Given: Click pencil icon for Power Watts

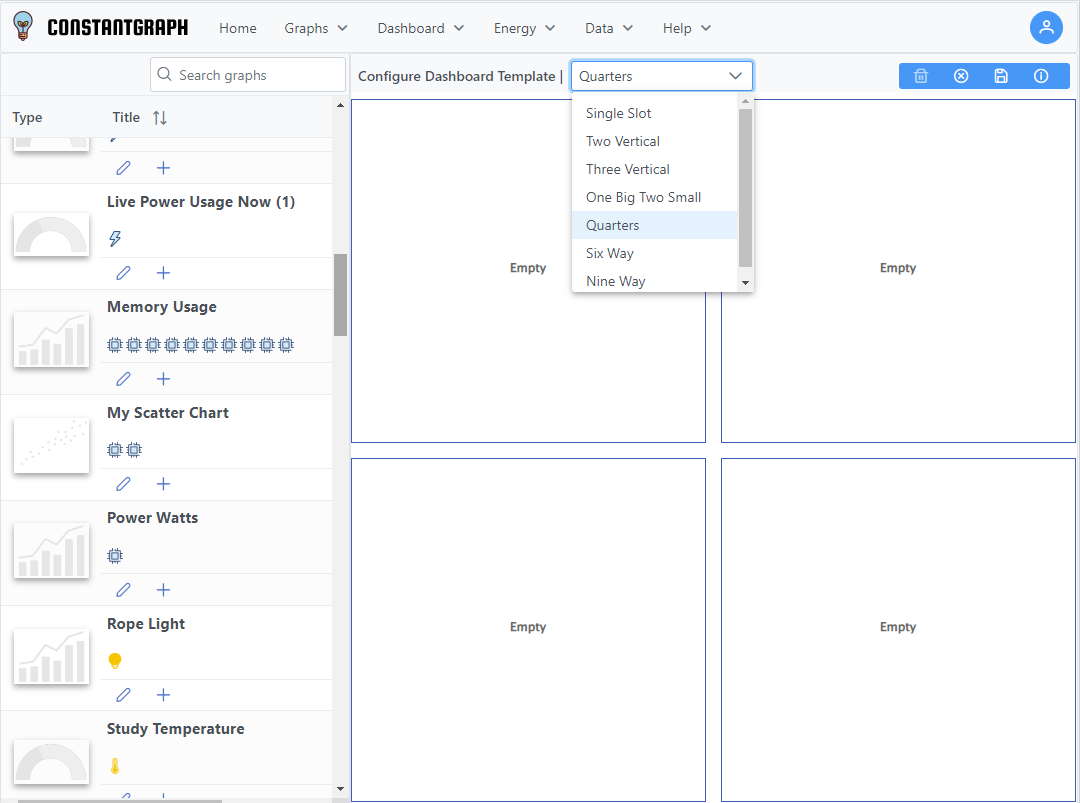Looking at the screenshot, I should 123,590.
